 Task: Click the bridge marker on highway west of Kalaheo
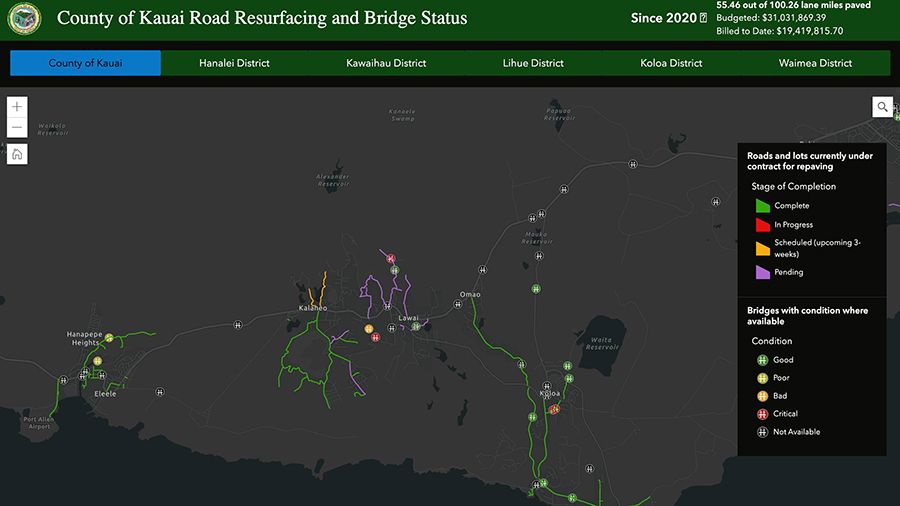(x=238, y=324)
